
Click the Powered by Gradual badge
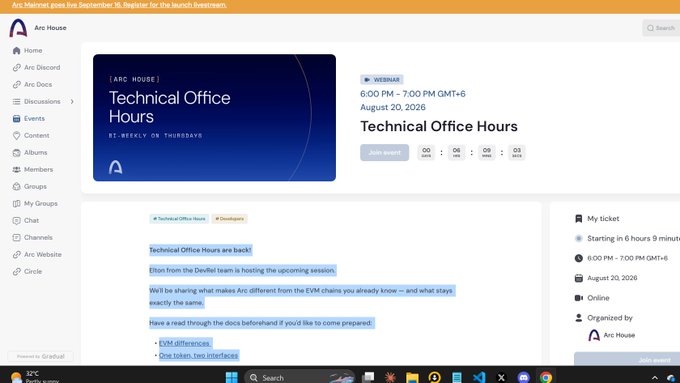[x=41, y=356]
